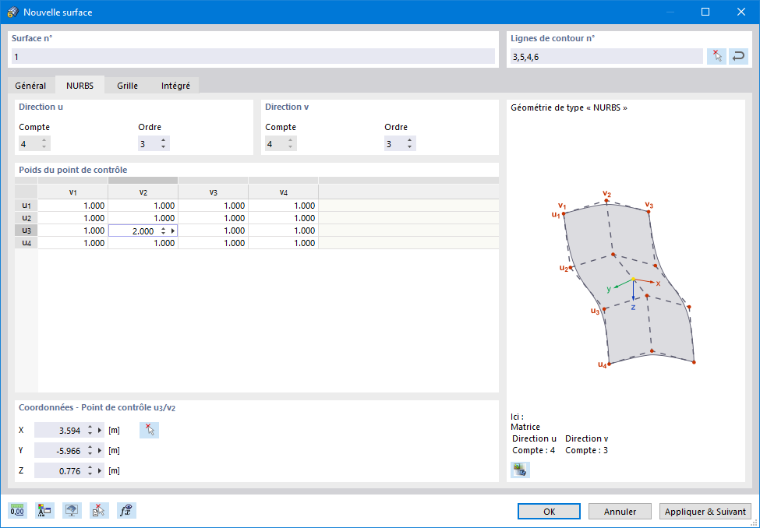
Task: Expand the X coordinate arrow menu
Action: [x=100, y=430]
